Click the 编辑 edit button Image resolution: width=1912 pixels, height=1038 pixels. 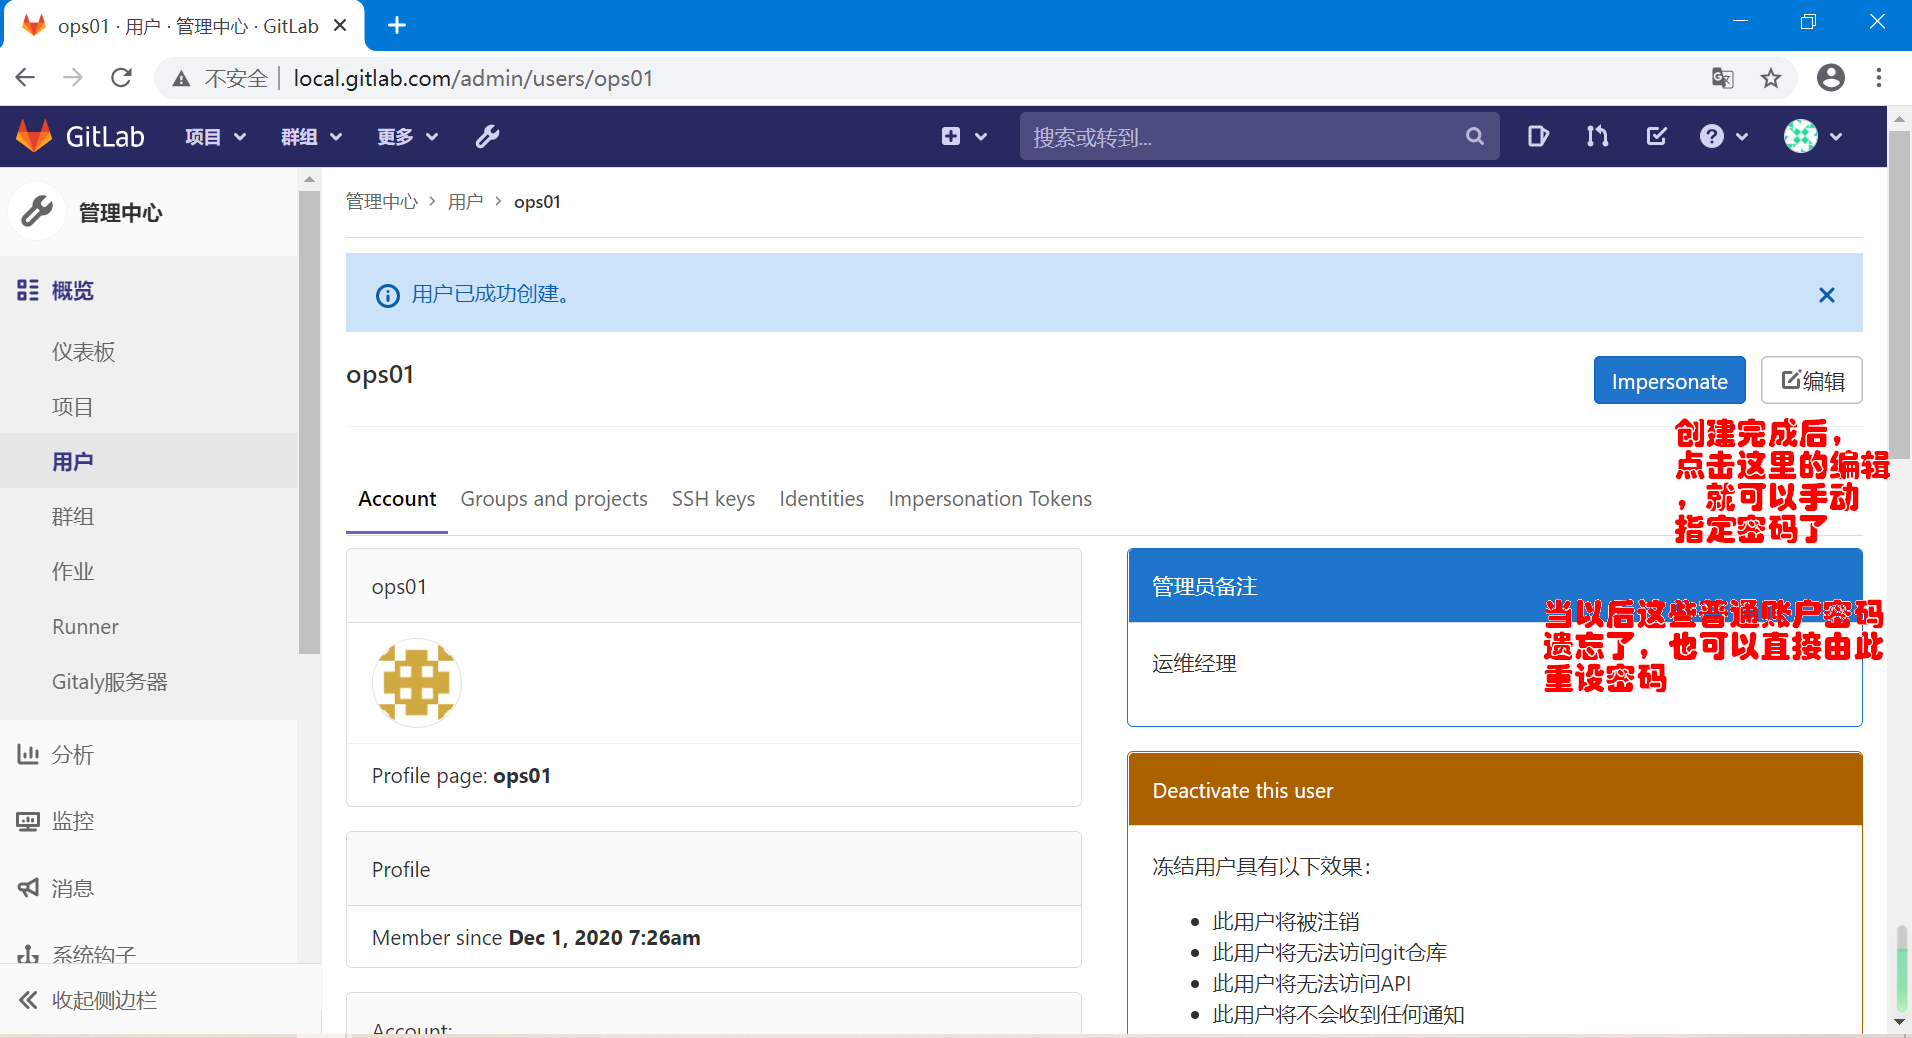click(1812, 380)
